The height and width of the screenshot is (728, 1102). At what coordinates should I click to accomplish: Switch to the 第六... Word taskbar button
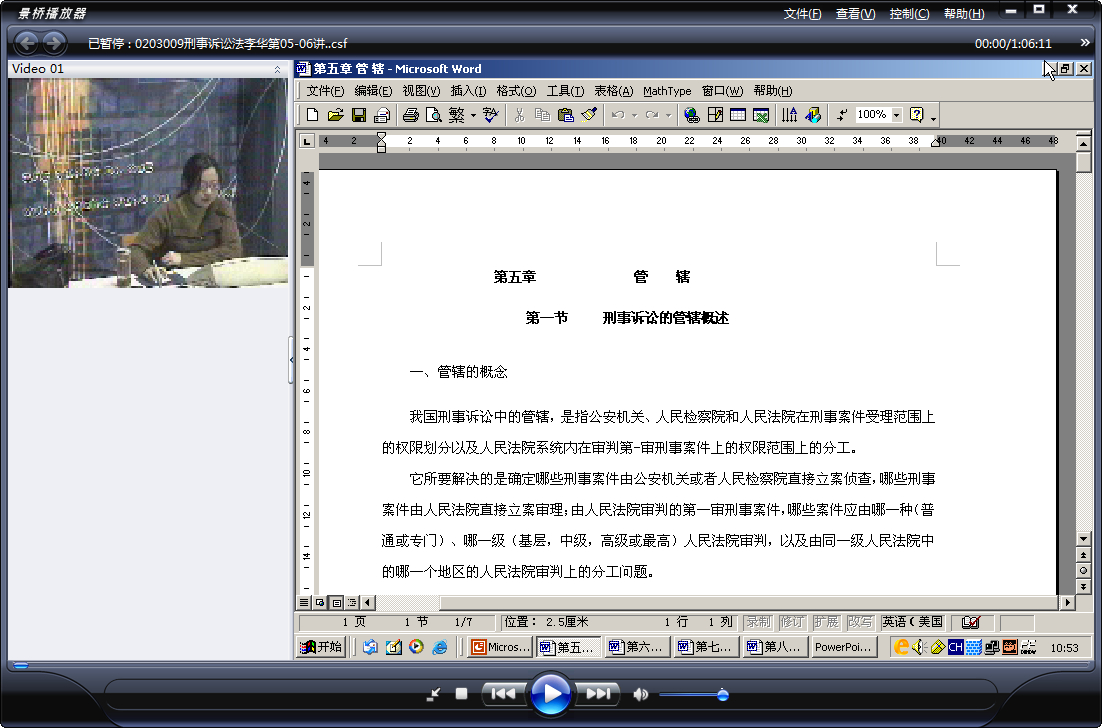click(637, 646)
